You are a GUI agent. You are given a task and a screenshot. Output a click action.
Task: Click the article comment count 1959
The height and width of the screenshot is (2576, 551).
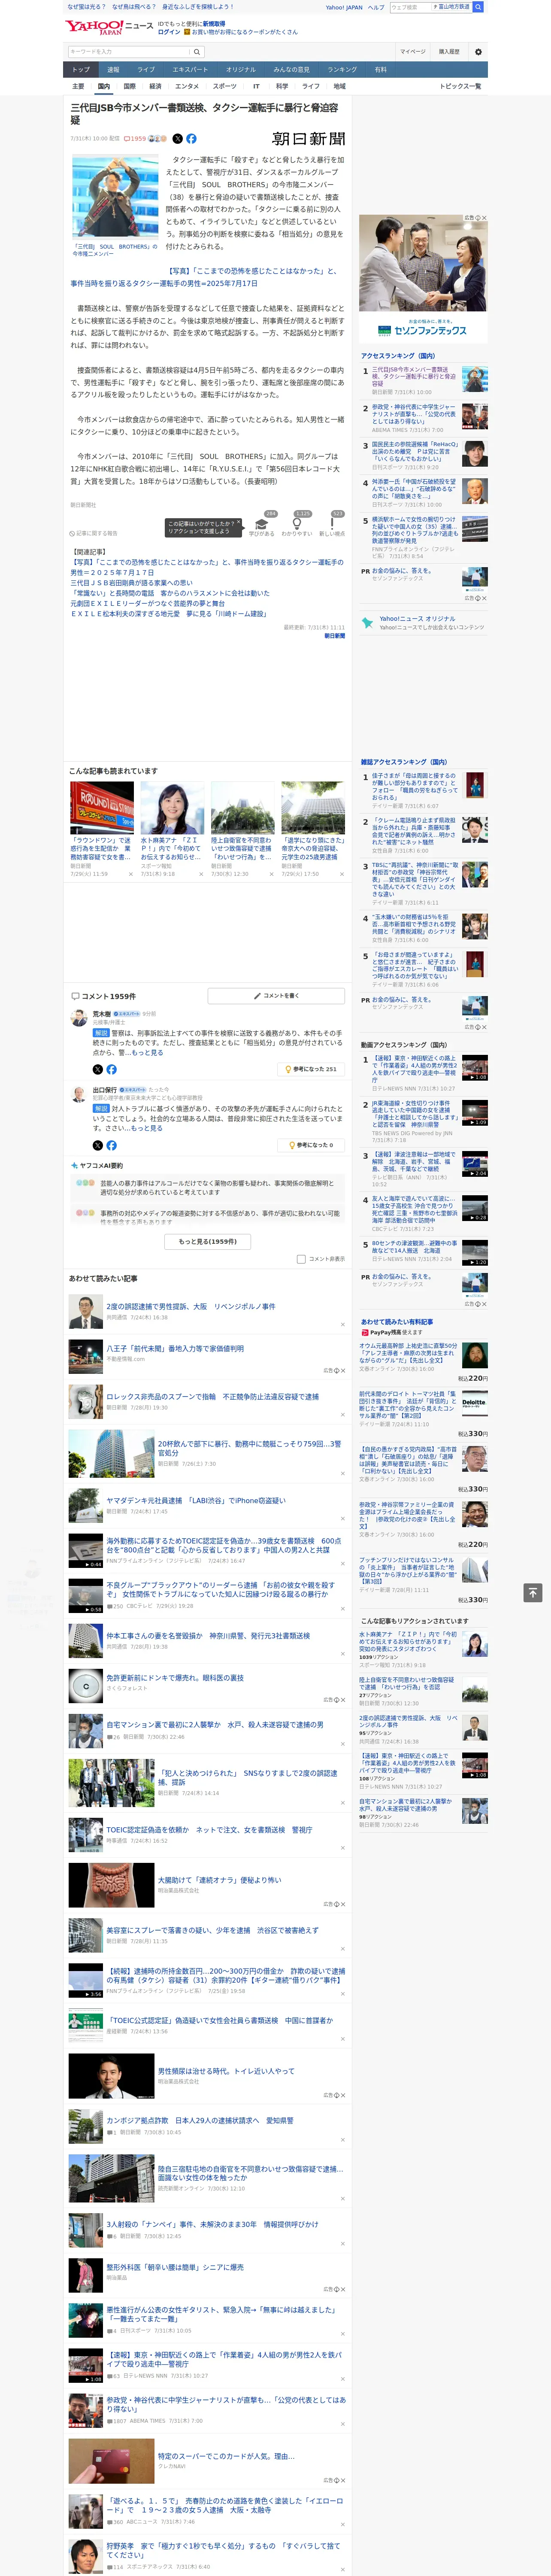(135, 139)
